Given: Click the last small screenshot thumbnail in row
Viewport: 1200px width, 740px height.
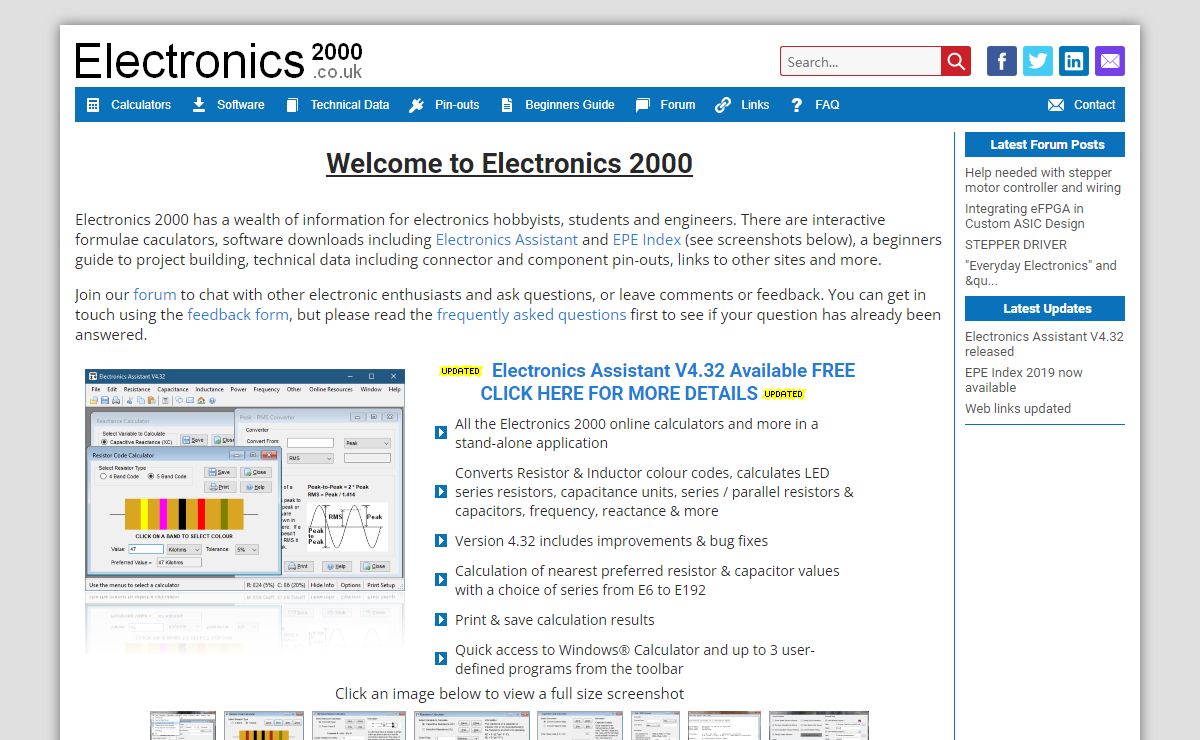Looking at the screenshot, I should tap(819, 726).
